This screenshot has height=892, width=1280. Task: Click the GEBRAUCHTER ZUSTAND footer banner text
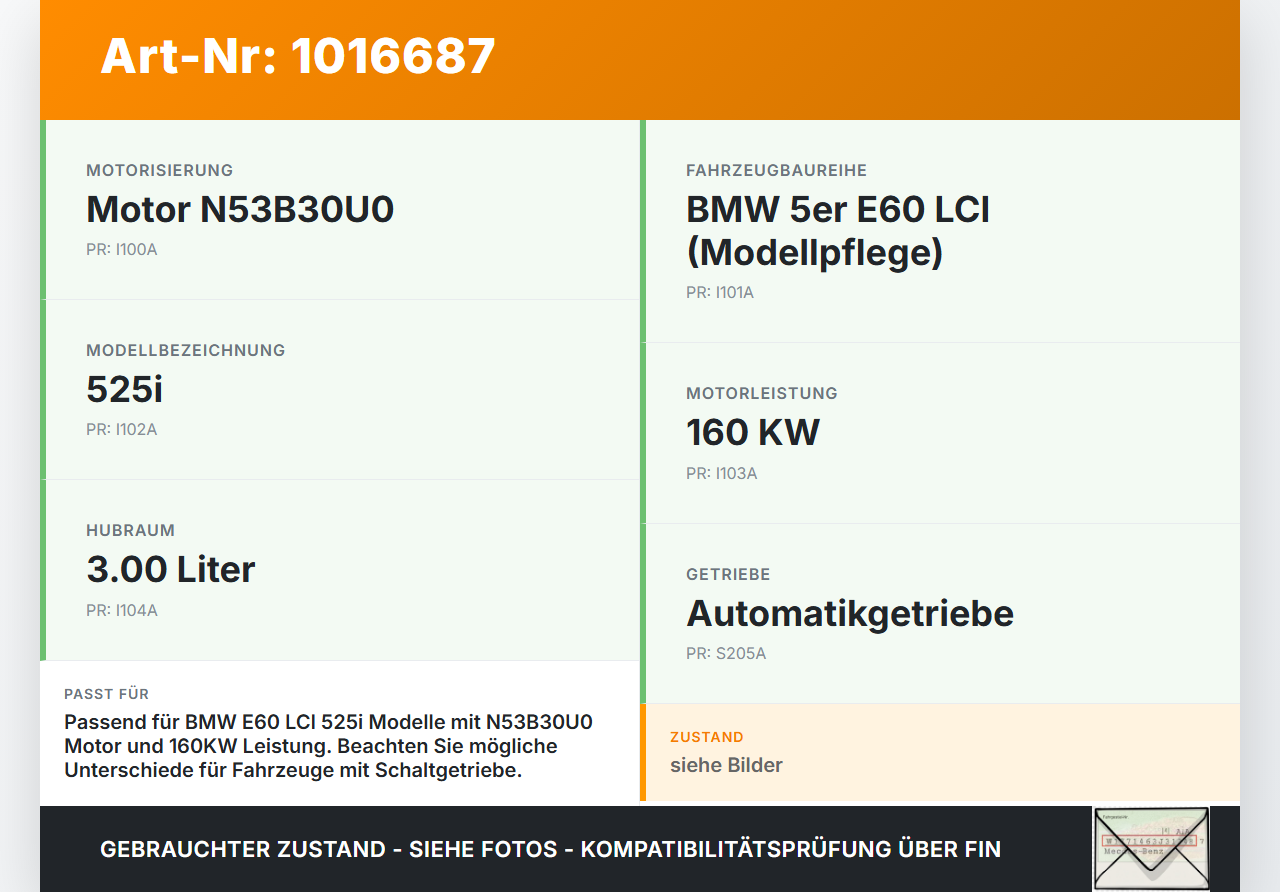[550, 850]
